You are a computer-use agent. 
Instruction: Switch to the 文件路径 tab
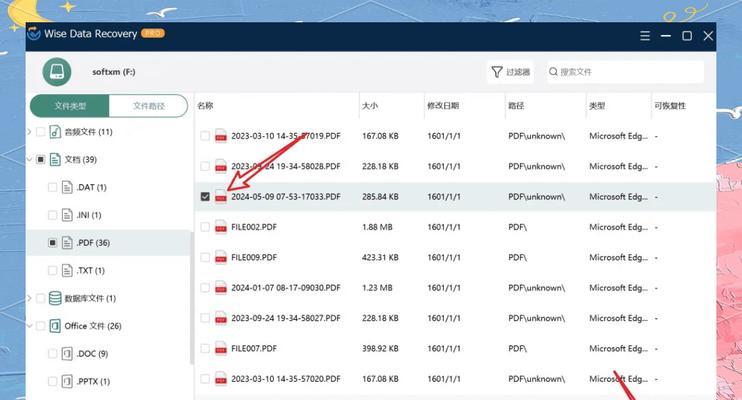149,106
